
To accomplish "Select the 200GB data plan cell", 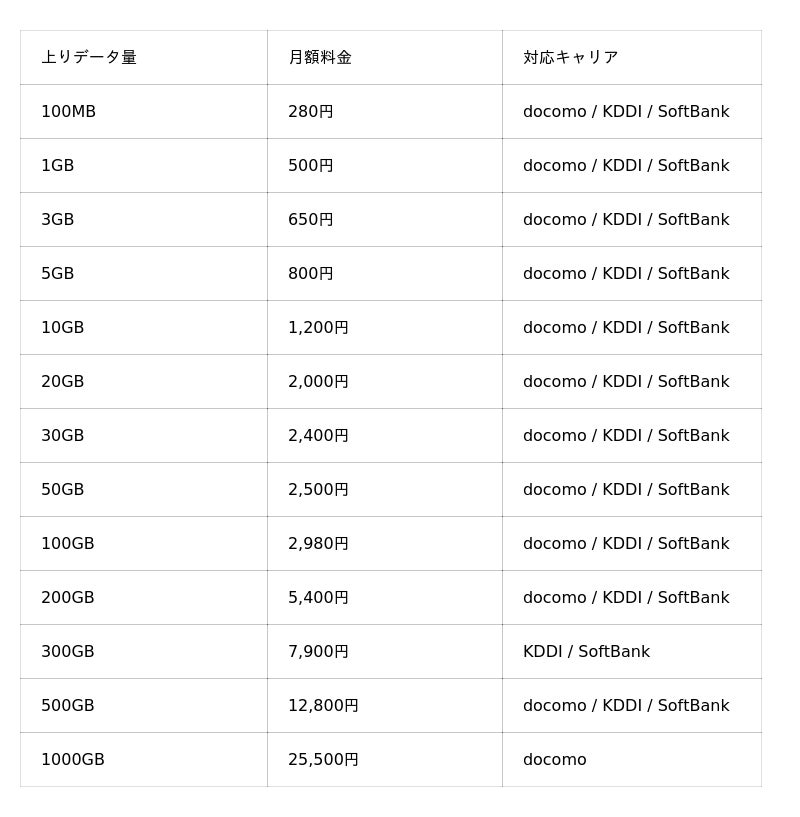I will click(144, 598).
